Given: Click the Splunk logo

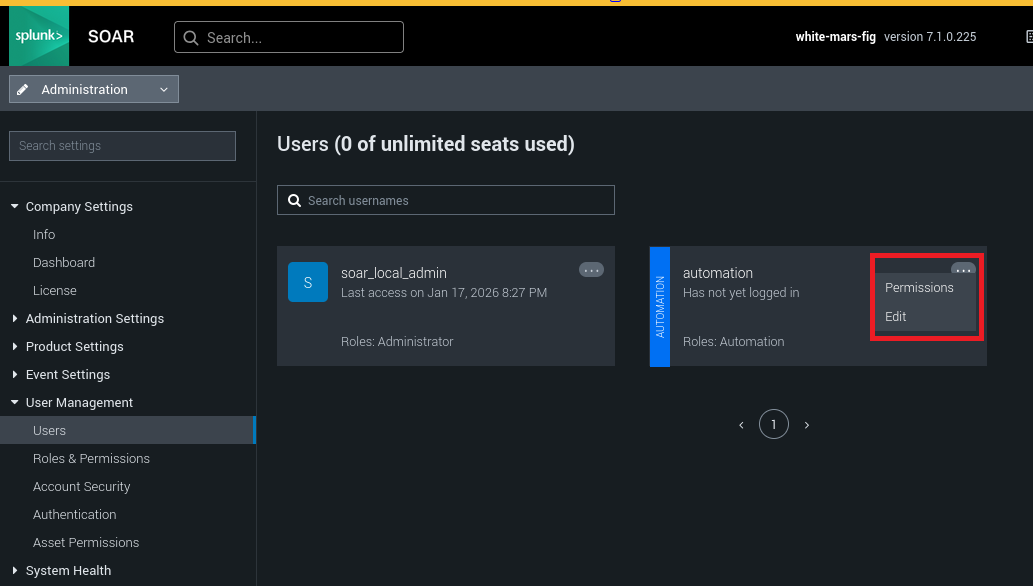Looking at the screenshot, I should pos(39,36).
